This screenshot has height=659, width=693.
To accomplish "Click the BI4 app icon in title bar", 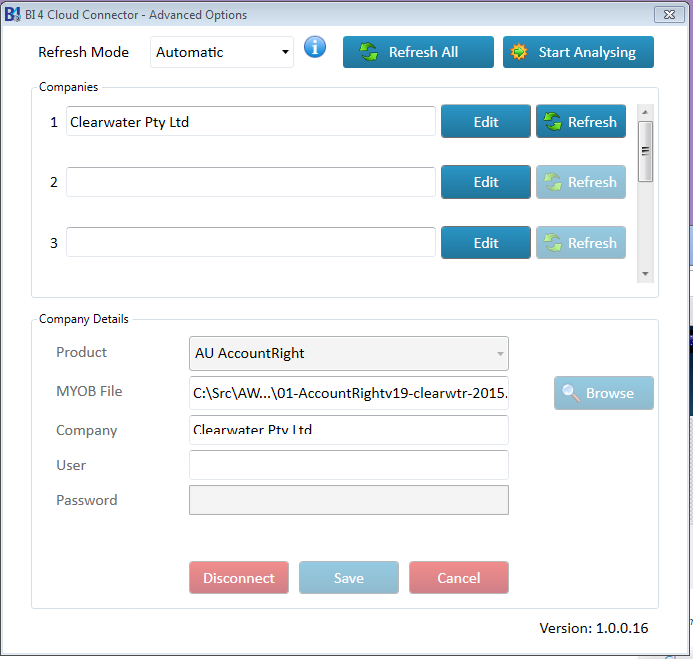I will 12,15.
